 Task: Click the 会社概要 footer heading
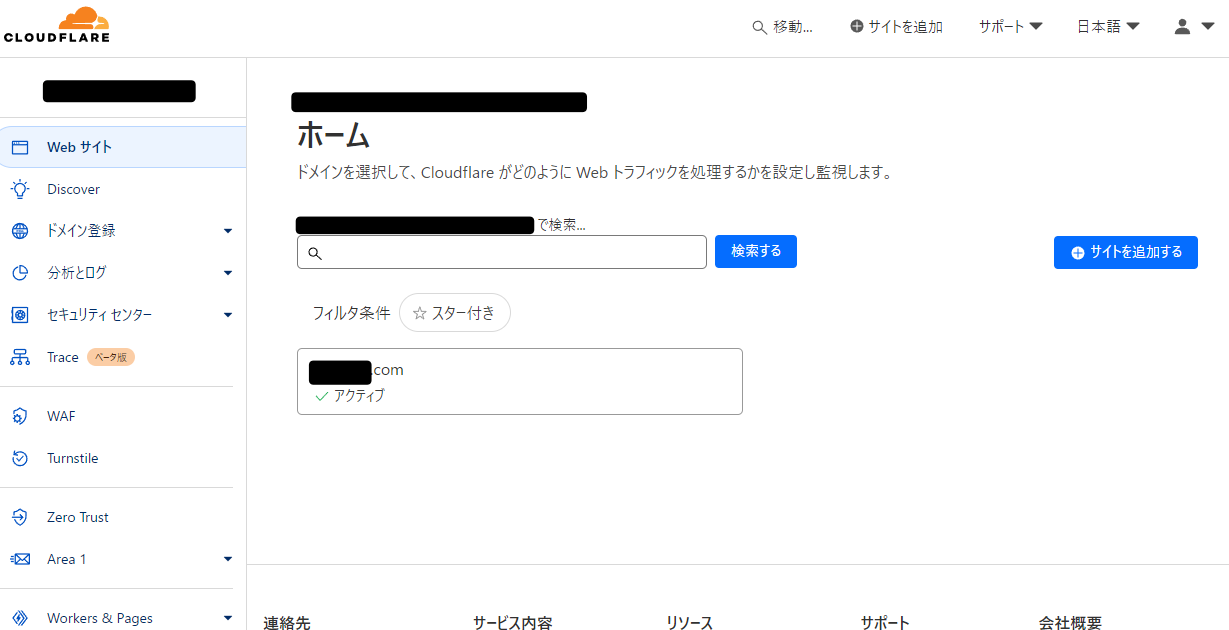(1070, 623)
